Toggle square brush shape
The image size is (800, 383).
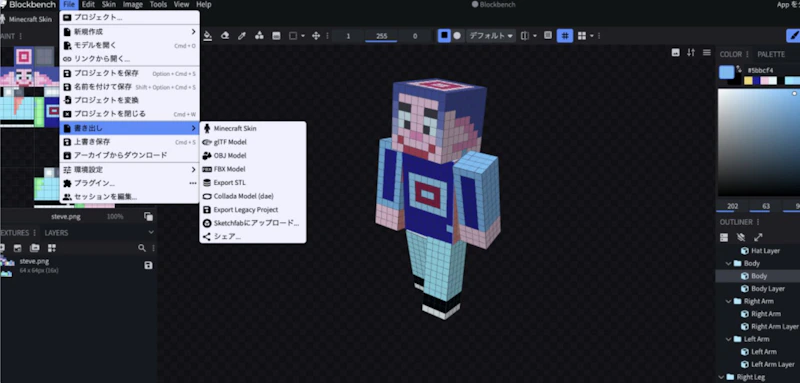444,36
